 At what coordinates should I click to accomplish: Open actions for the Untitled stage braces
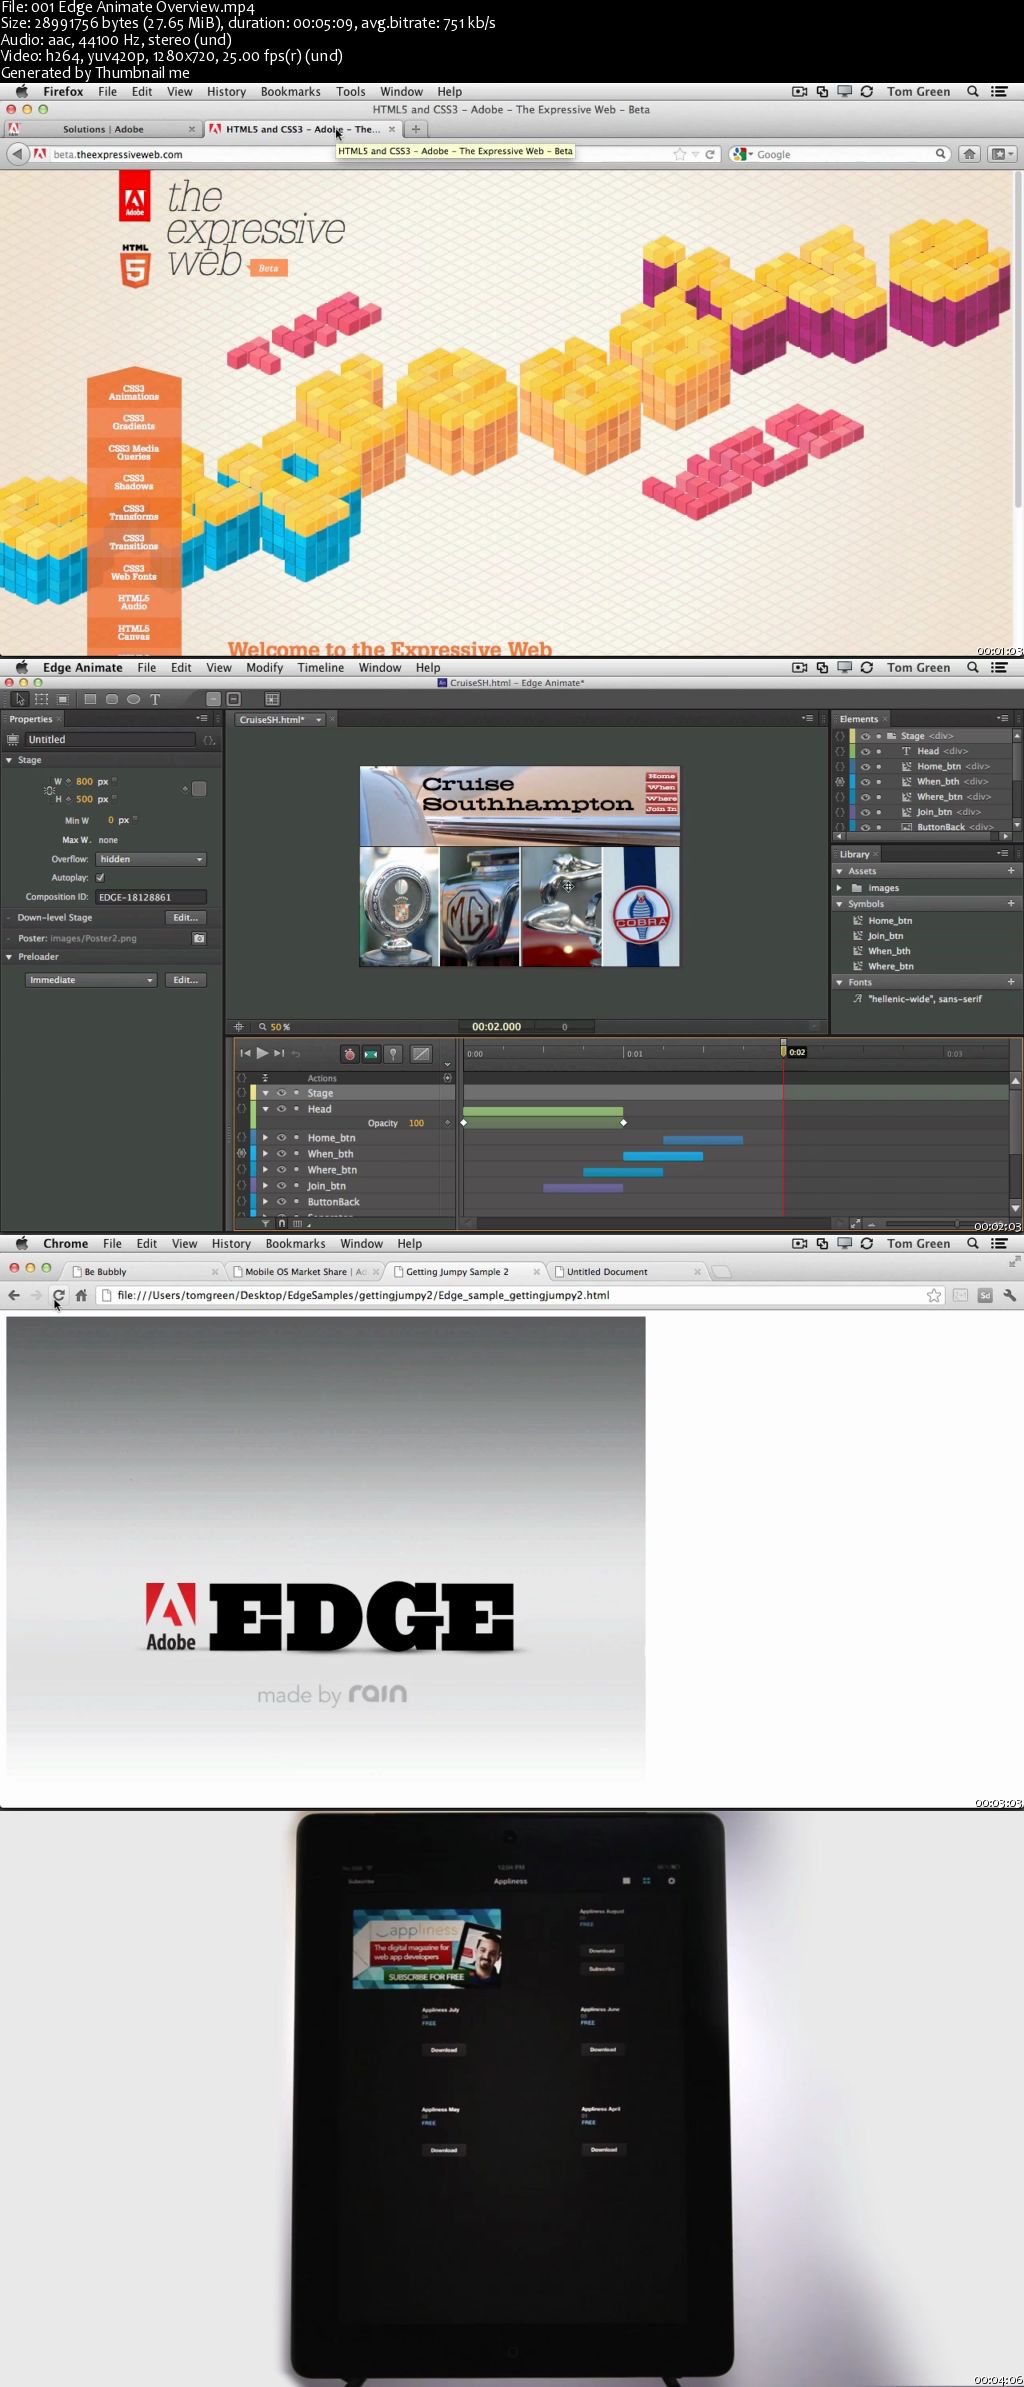[209, 740]
